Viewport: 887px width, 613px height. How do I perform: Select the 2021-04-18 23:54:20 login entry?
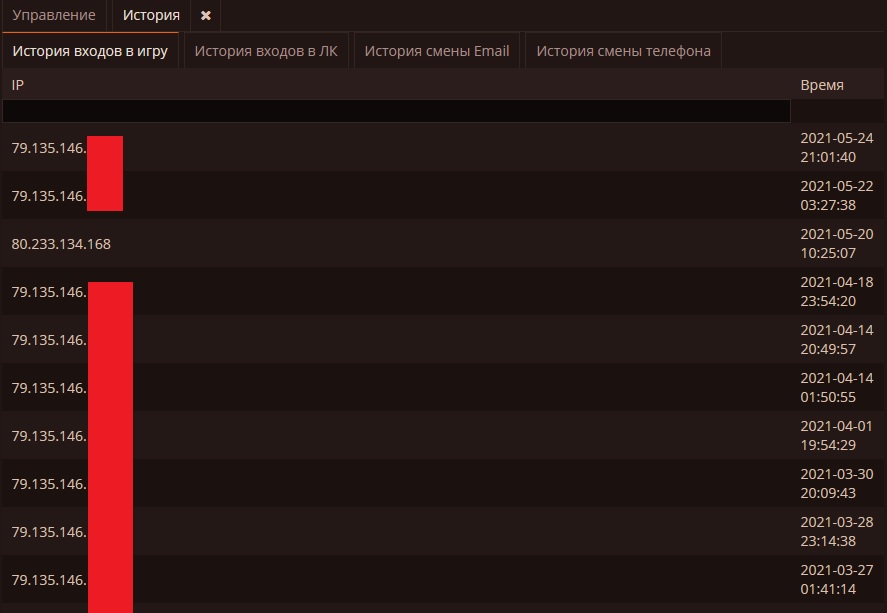point(837,291)
